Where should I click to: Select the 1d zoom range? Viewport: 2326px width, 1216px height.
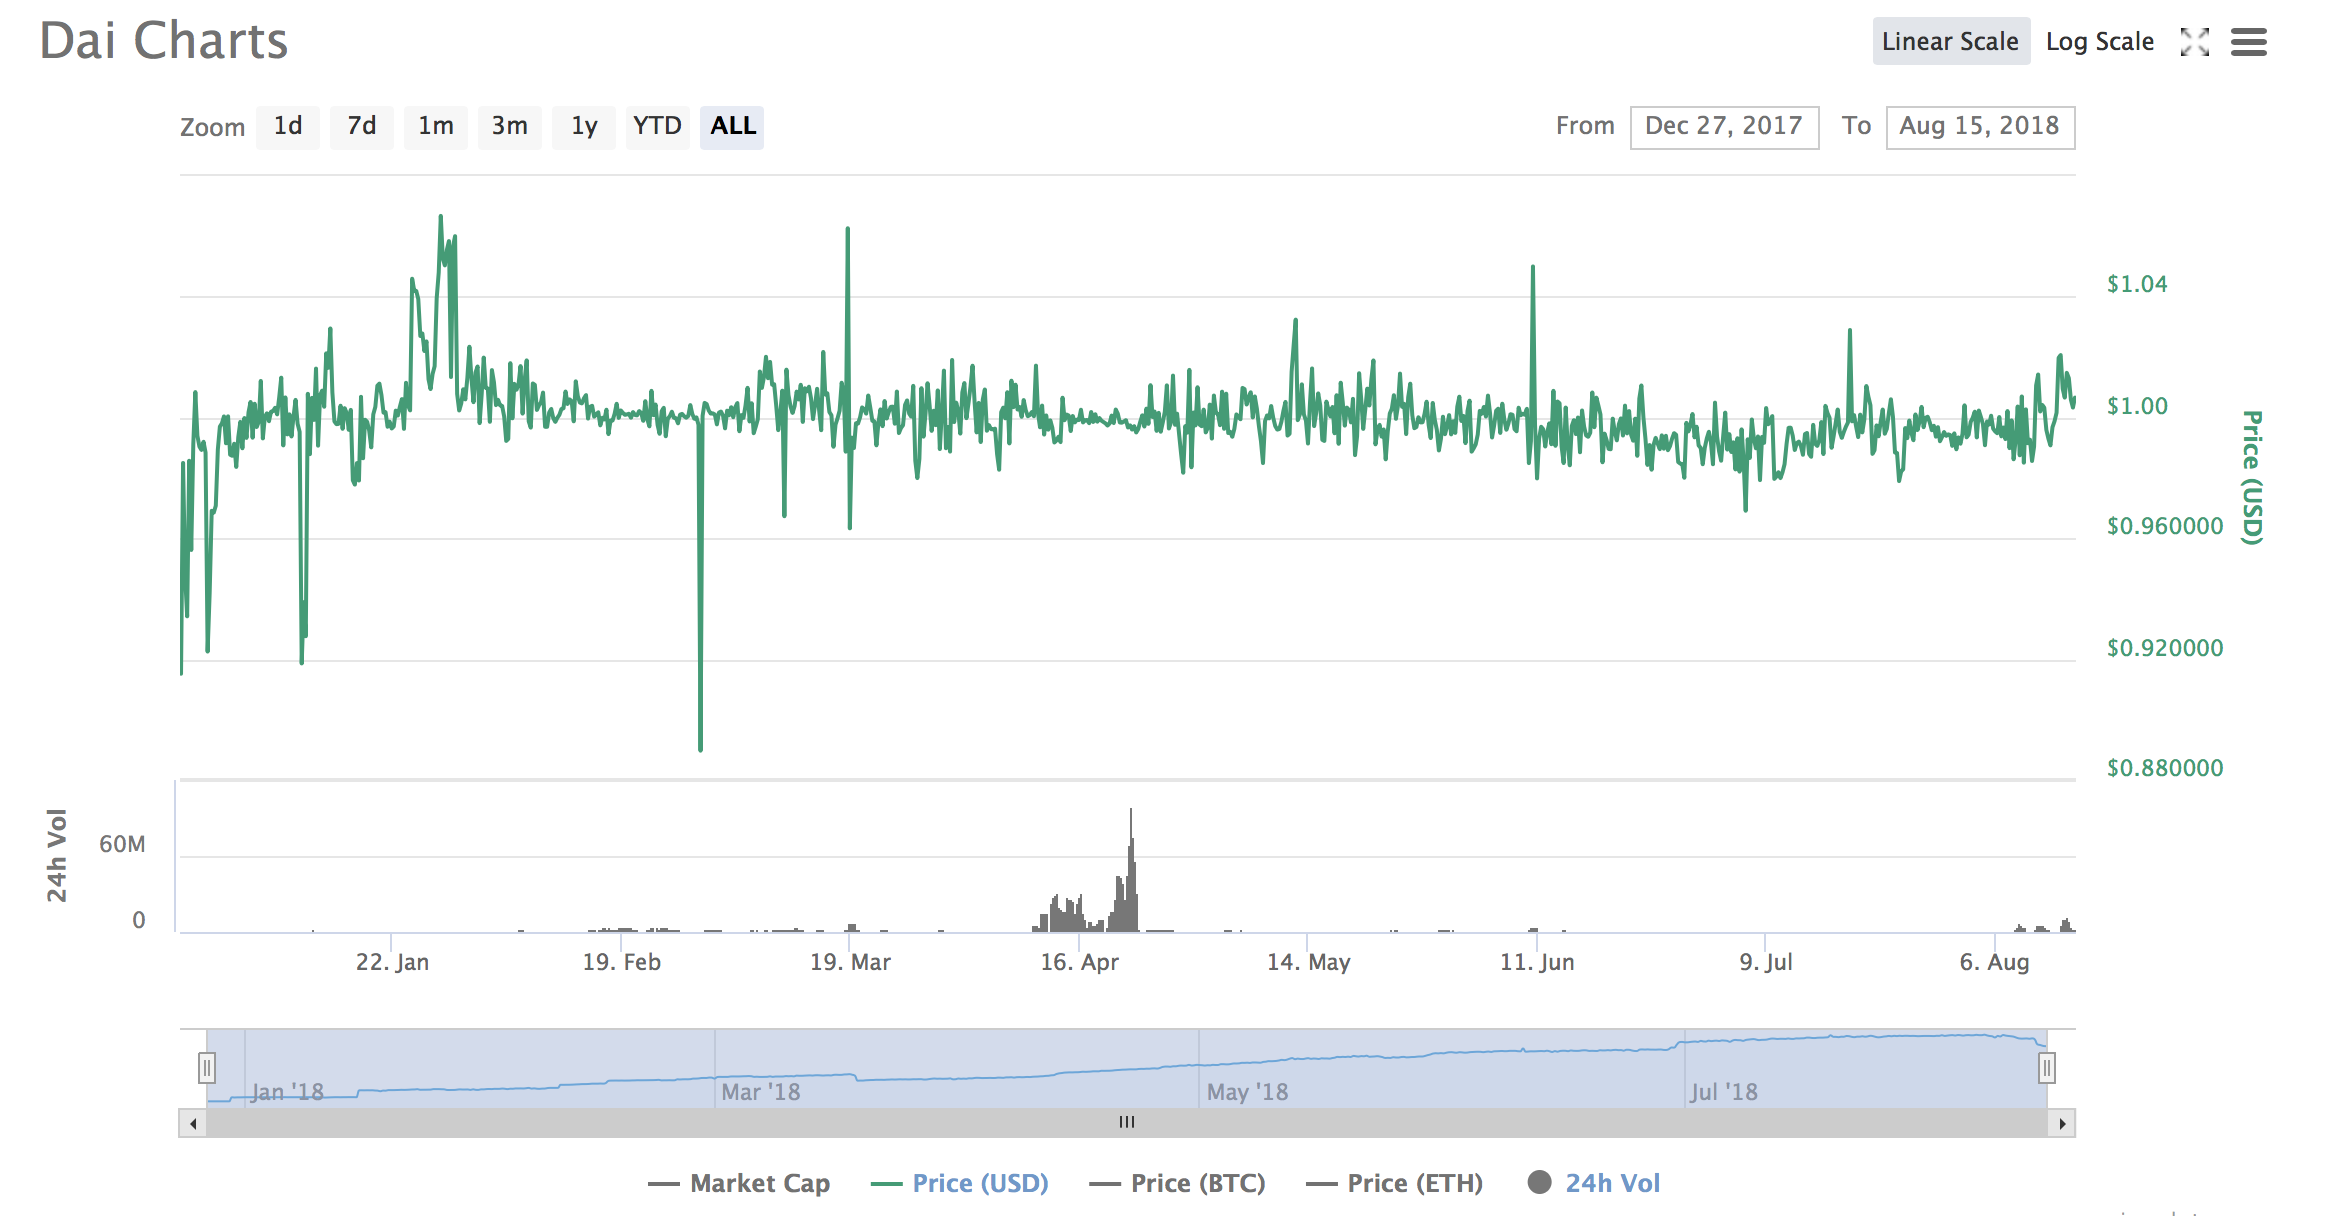[288, 127]
